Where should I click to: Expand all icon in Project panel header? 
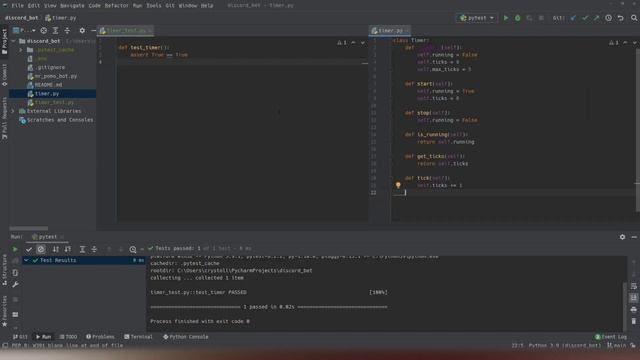(x=56, y=31)
